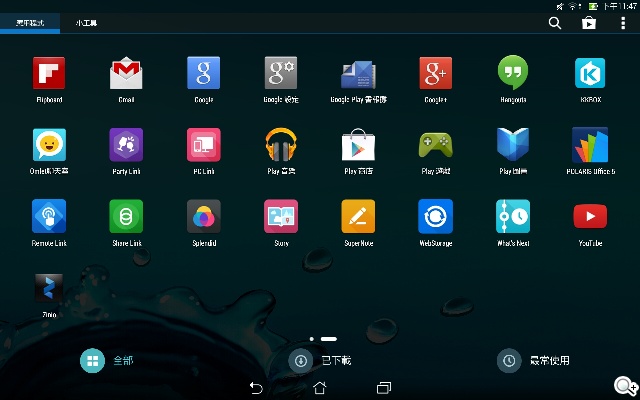Open the Play Store app
This screenshot has width=640, height=400.
[358, 146]
